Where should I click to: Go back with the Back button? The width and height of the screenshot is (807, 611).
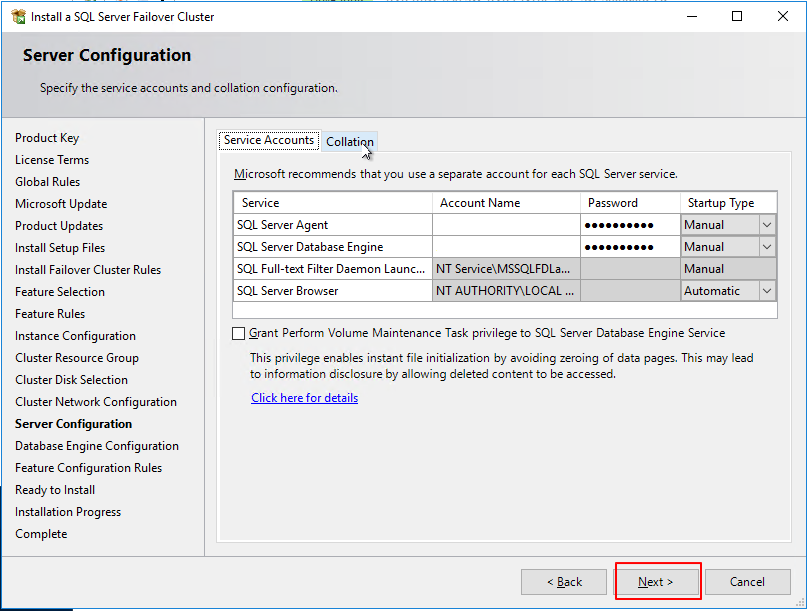click(564, 582)
